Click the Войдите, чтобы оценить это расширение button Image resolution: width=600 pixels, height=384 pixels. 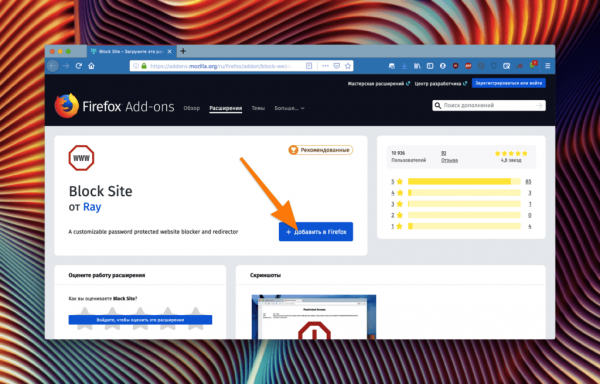[x=140, y=320]
